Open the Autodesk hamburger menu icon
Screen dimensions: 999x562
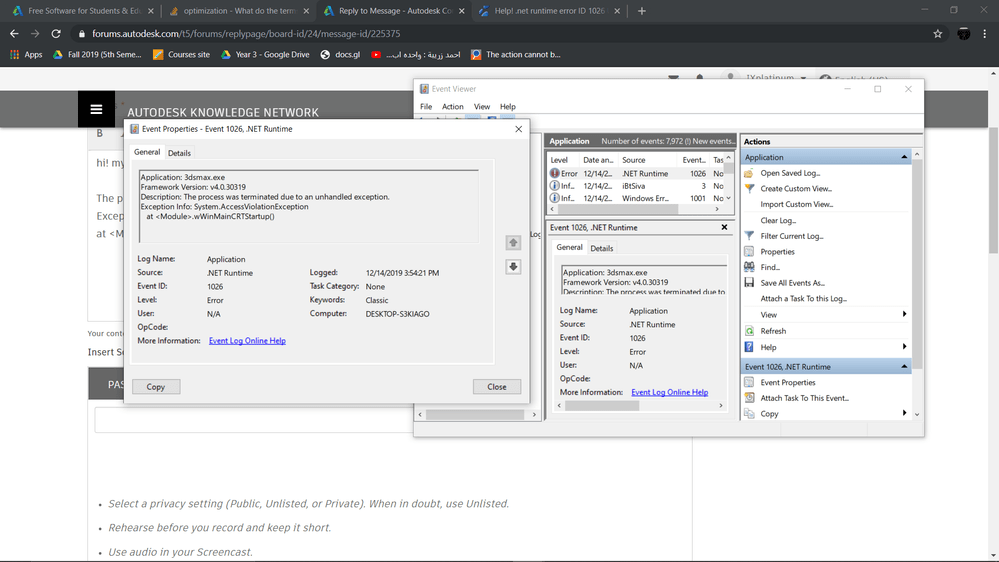pyautogui.click(x=96, y=110)
